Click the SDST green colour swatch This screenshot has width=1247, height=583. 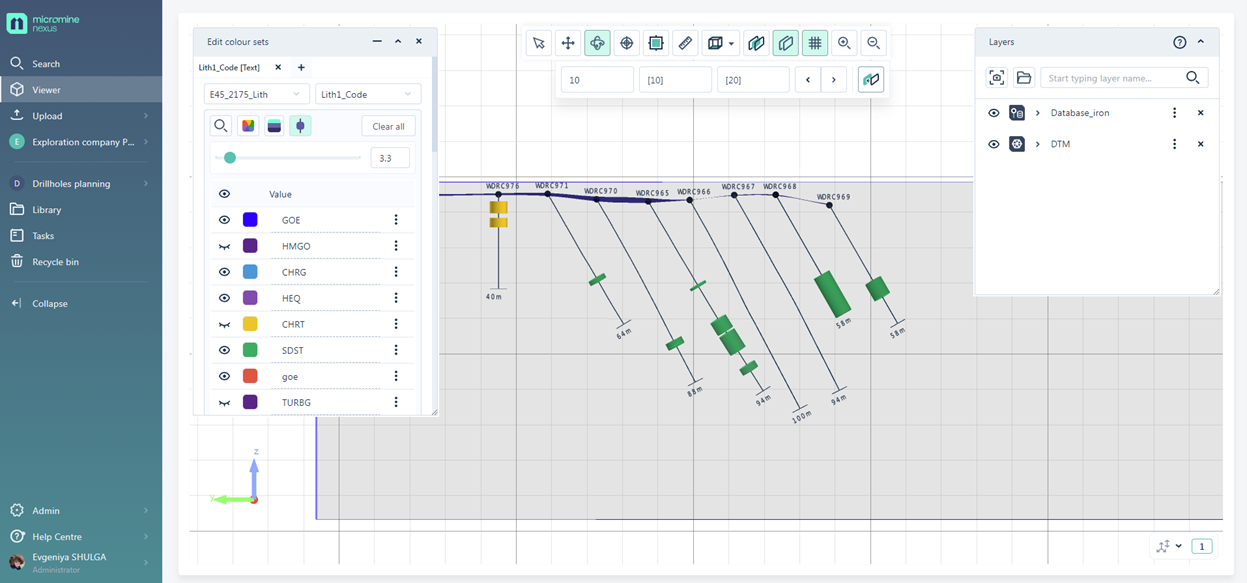tap(250, 350)
